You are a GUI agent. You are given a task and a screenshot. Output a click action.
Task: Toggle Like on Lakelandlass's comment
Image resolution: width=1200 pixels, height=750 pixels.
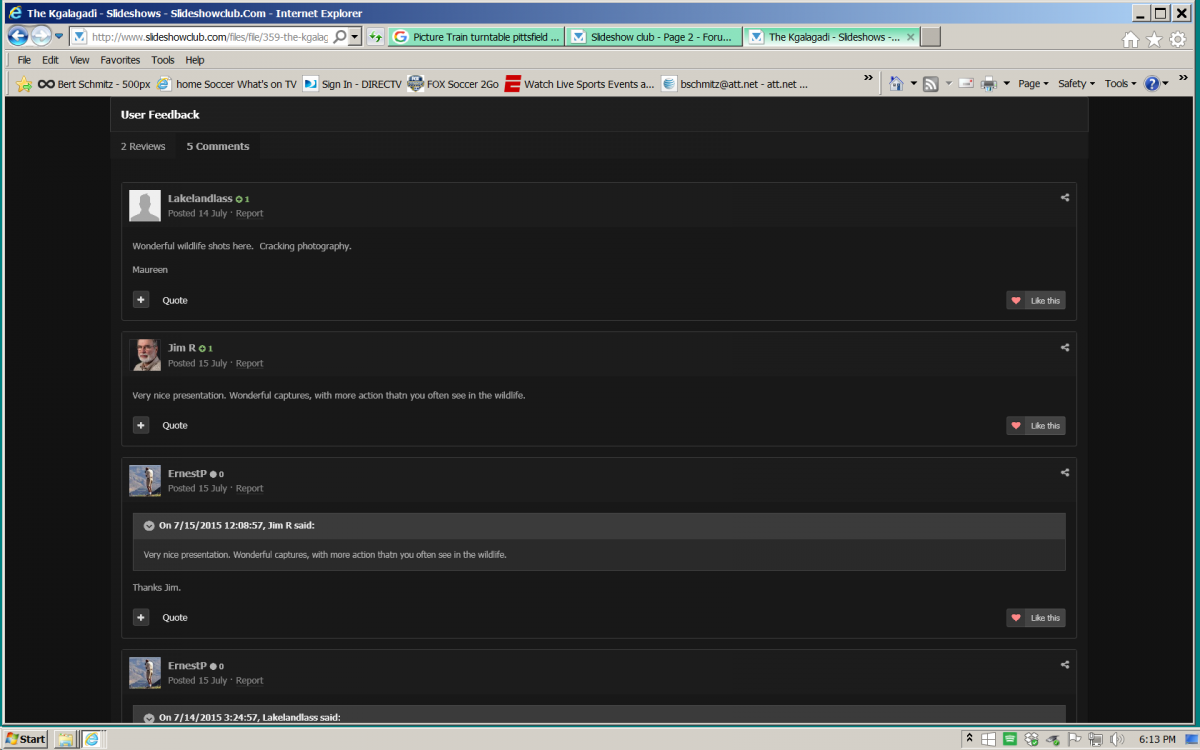tap(1036, 301)
